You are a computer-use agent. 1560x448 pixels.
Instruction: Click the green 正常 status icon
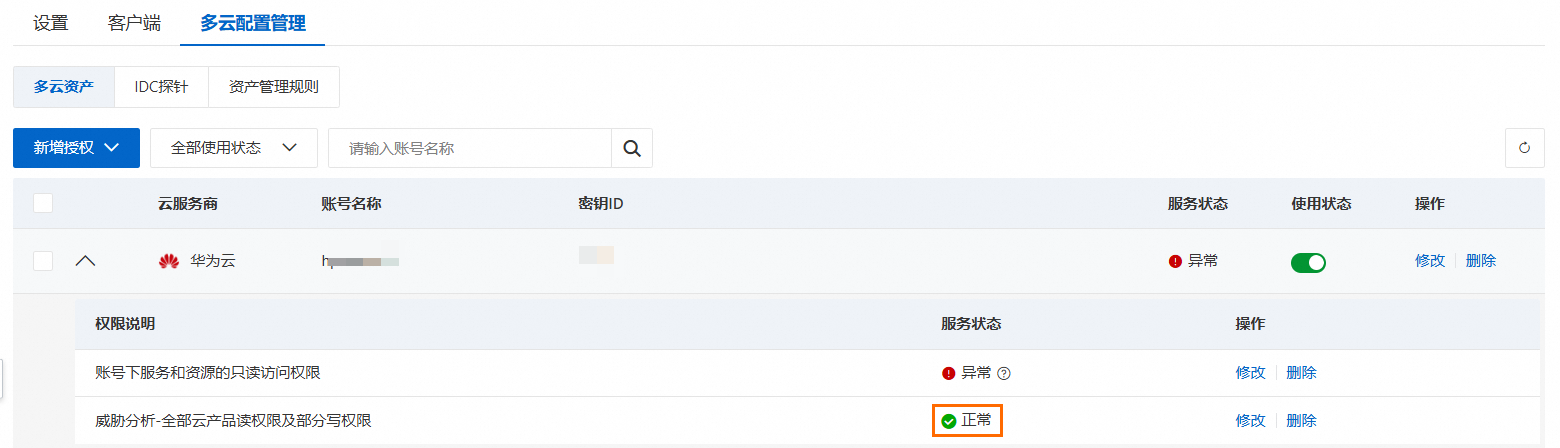coord(949,421)
